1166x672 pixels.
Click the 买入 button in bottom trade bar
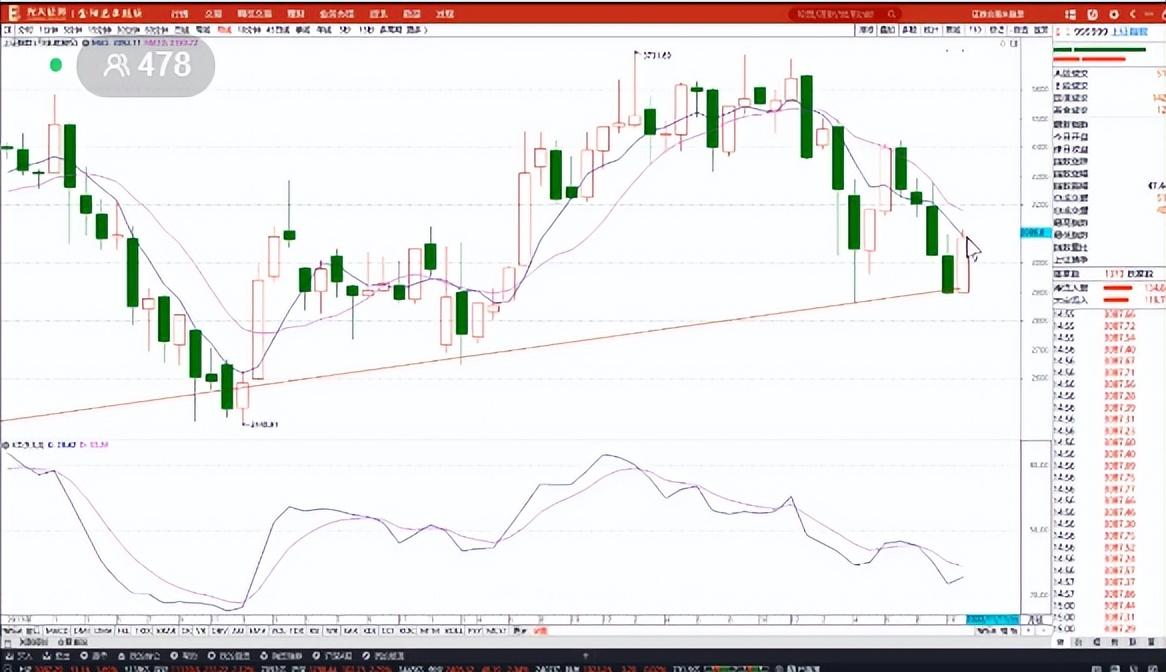tap(20, 656)
